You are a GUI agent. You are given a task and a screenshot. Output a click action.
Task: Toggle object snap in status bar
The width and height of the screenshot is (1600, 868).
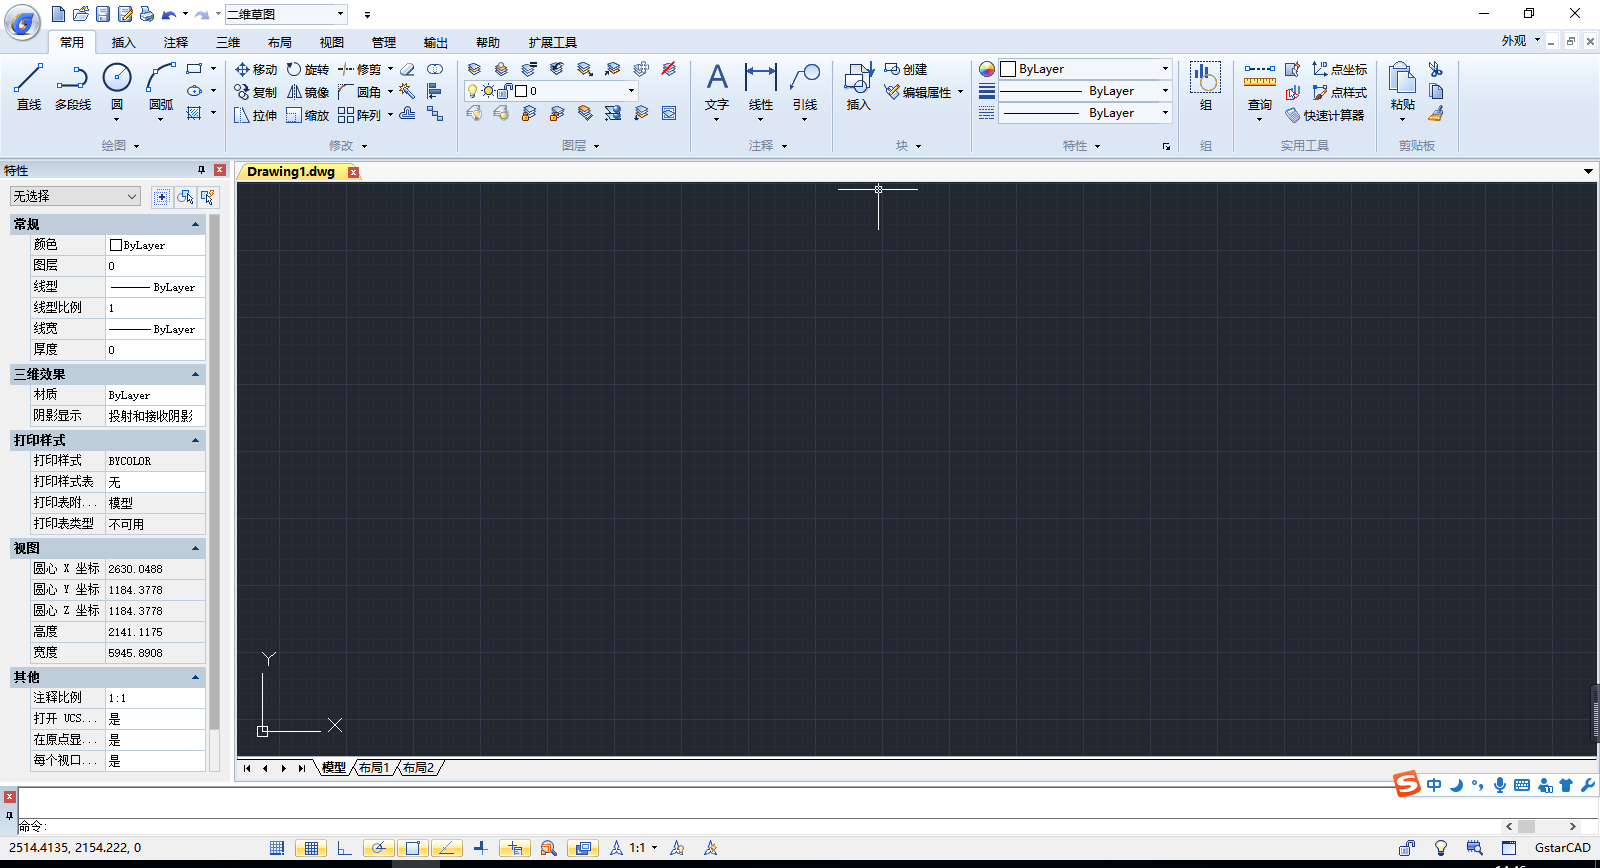[412, 848]
